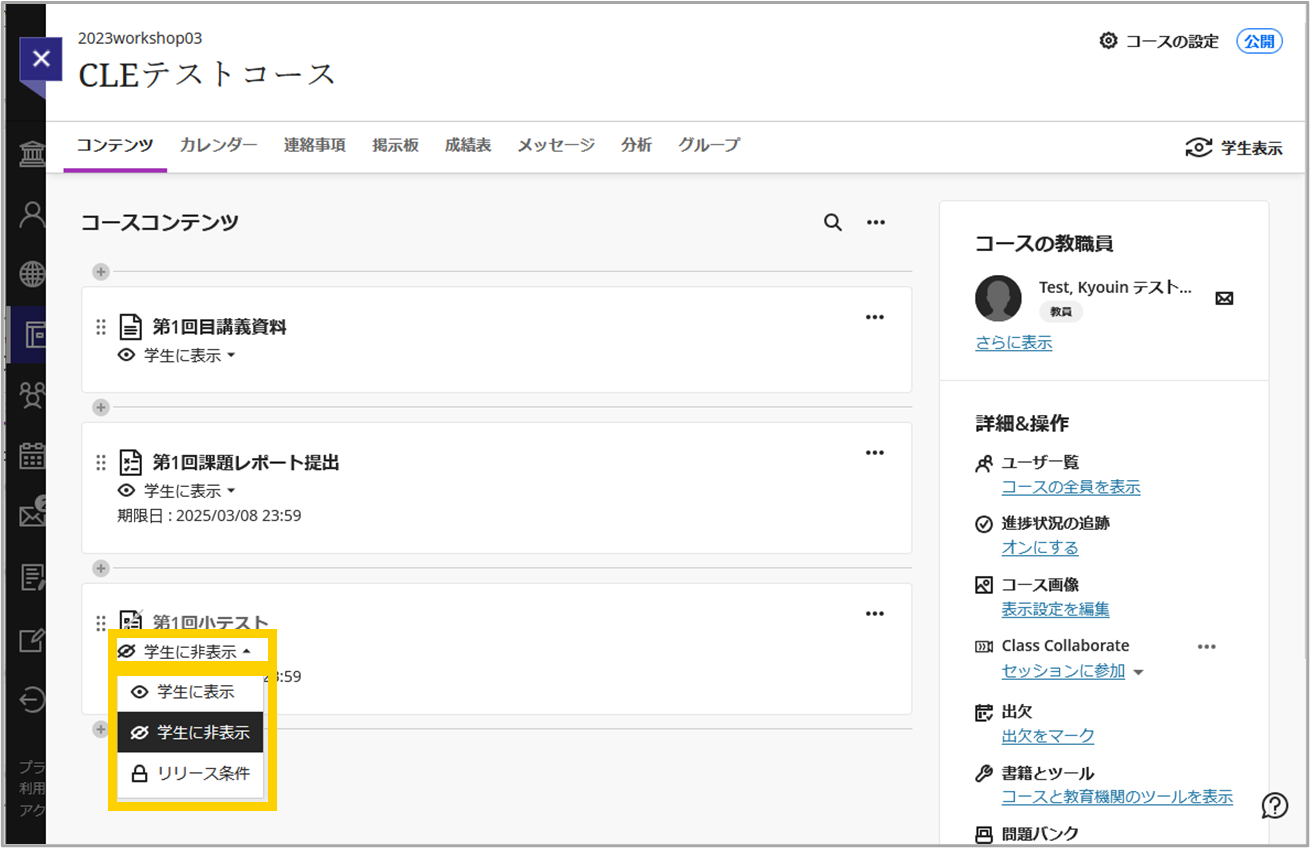Image resolution: width=1310 pixels, height=848 pixels.
Task: Open the 連絡事項 tab
Action: point(315,145)
